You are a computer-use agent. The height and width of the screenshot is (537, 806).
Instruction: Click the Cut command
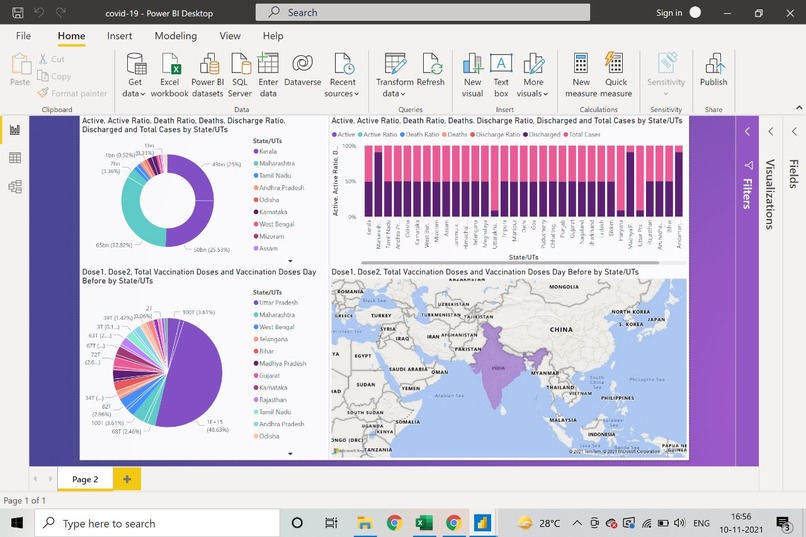[51, 59]
